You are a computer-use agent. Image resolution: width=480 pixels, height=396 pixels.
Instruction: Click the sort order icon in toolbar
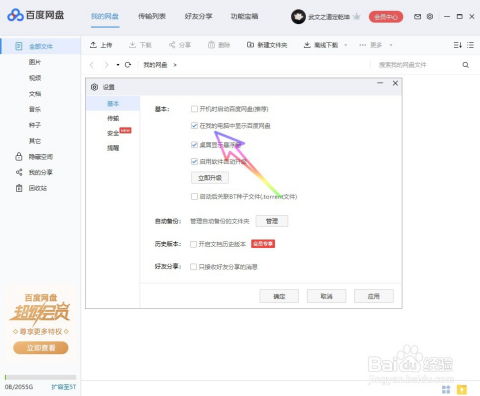tap(458, 45)
